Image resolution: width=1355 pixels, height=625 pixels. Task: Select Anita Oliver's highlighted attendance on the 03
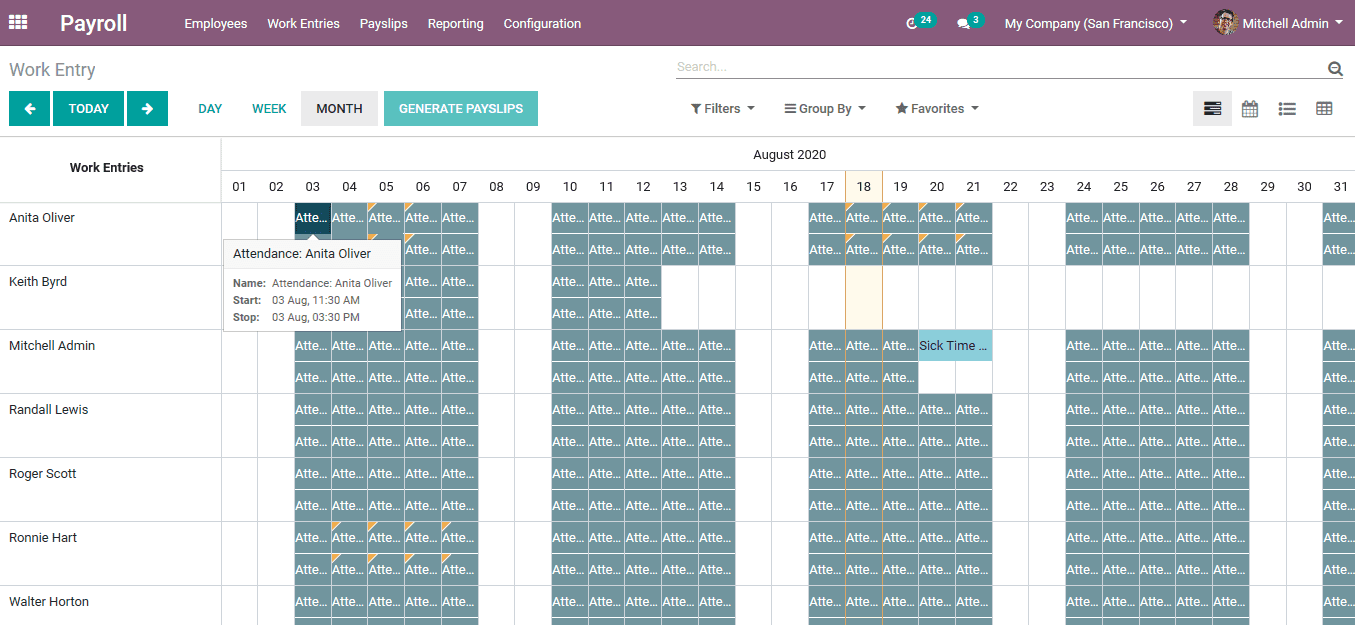click(312, 218)
